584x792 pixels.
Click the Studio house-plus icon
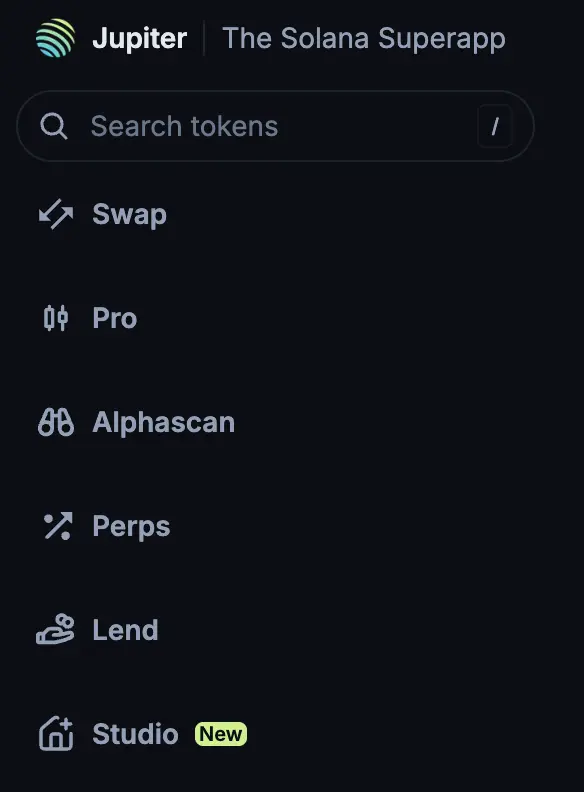pos(56,734)
